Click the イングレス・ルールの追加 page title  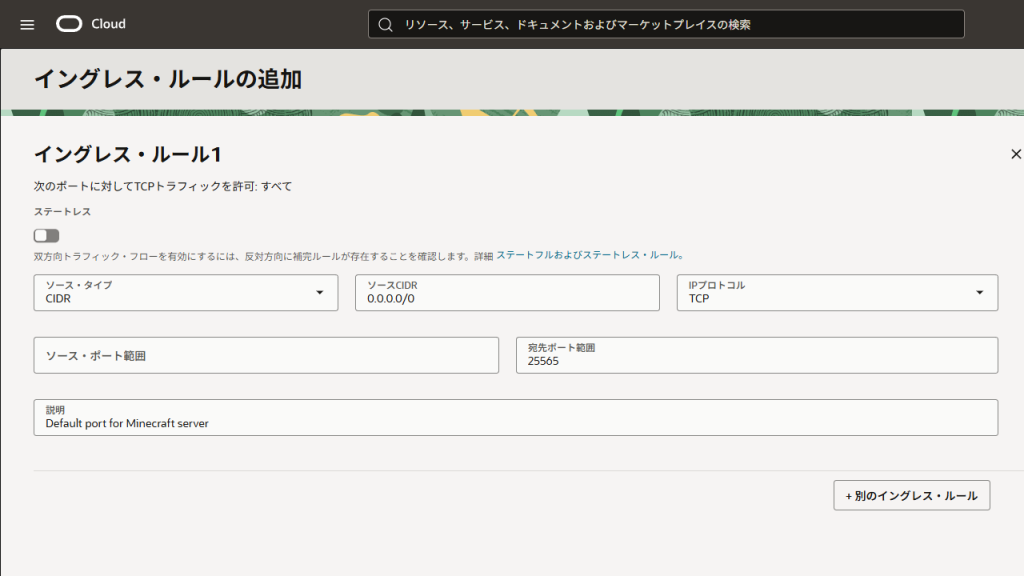168,79
